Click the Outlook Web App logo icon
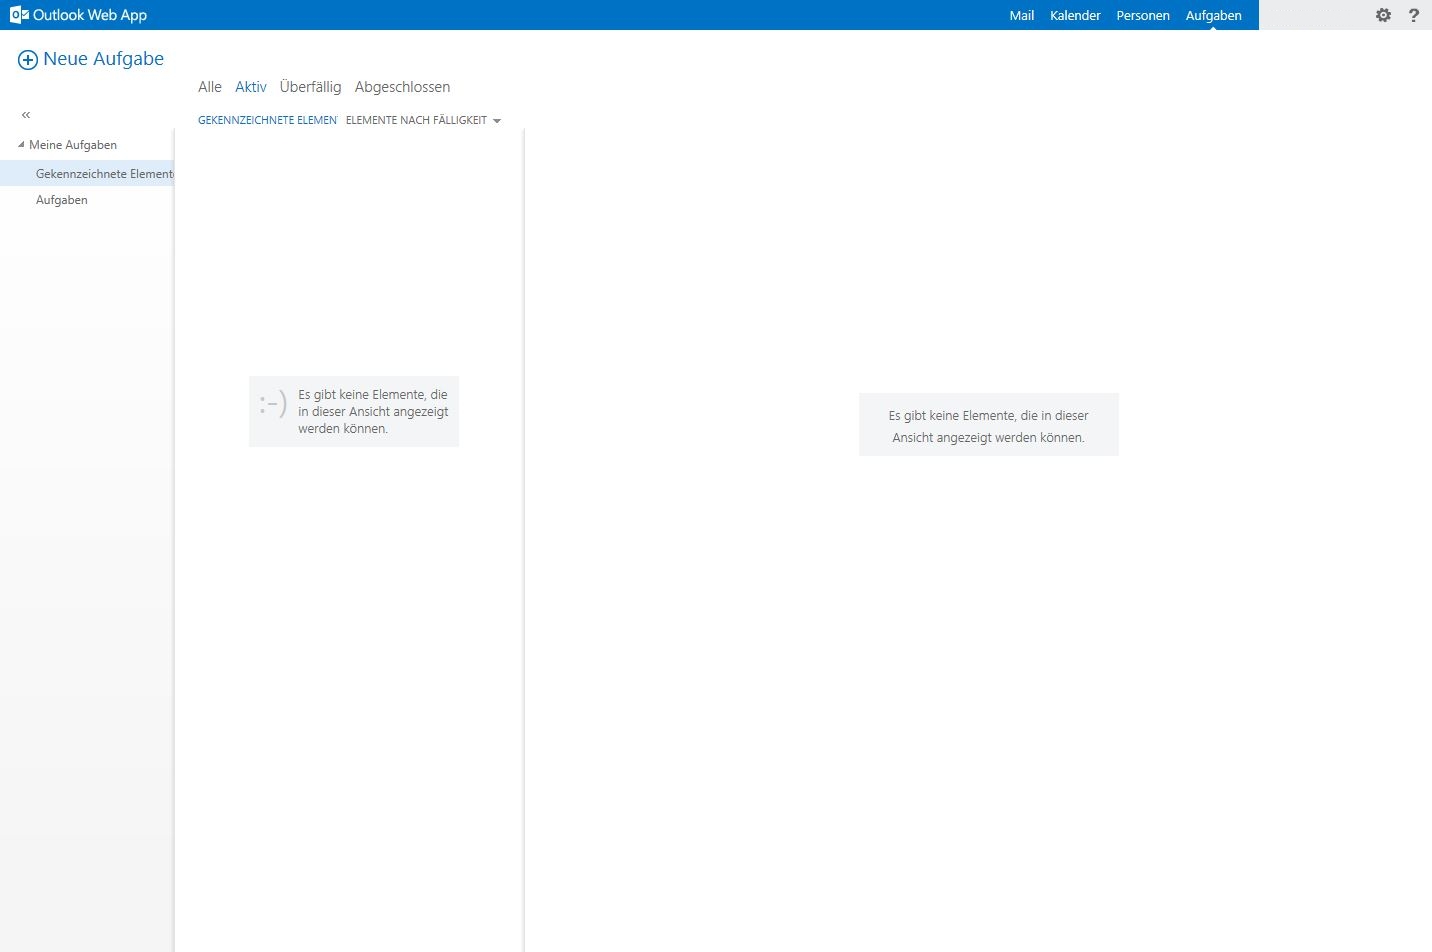The image size is (1432, 952). (x=19, y=15)
